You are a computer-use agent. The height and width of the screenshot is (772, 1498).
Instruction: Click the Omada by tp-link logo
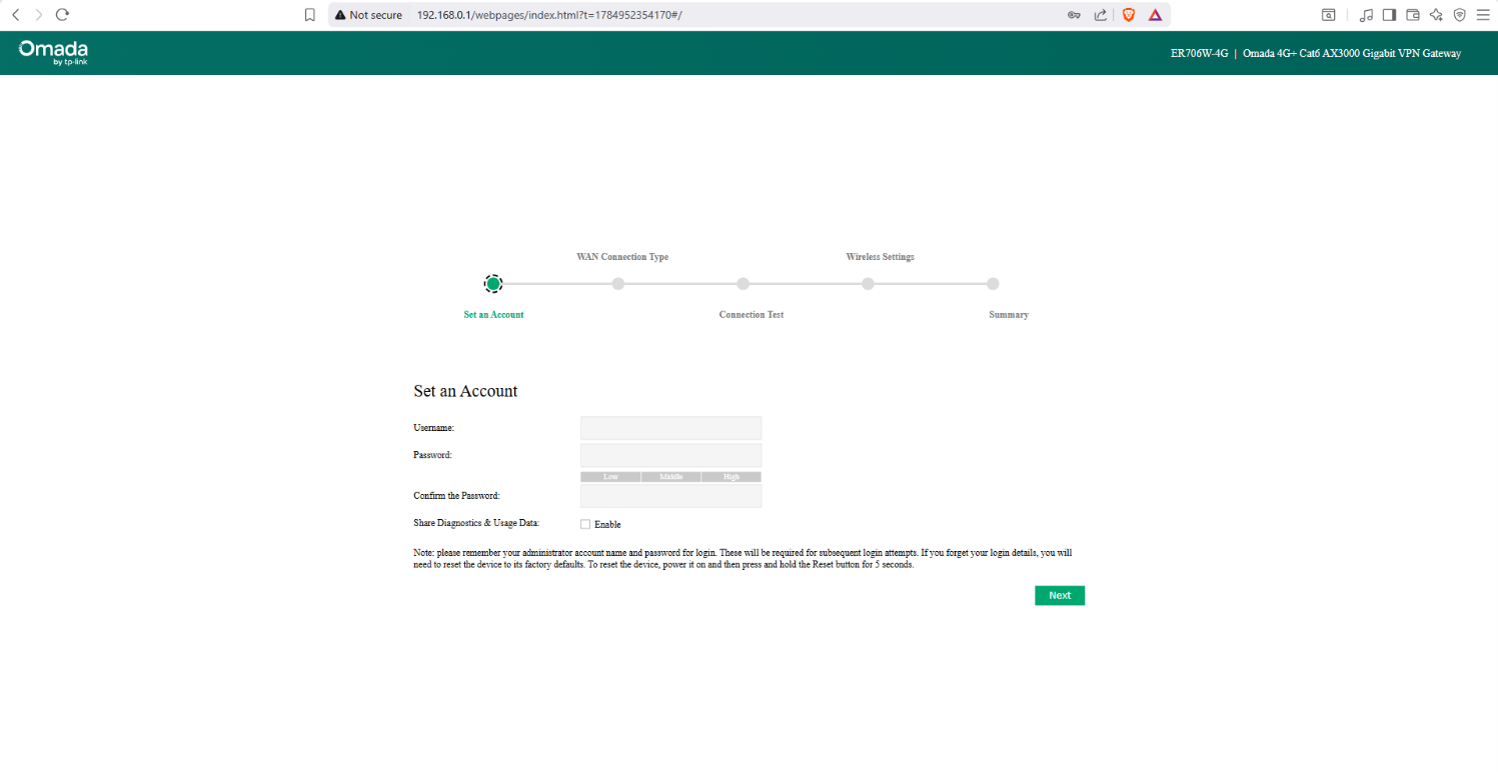click(x=53, y=53)
